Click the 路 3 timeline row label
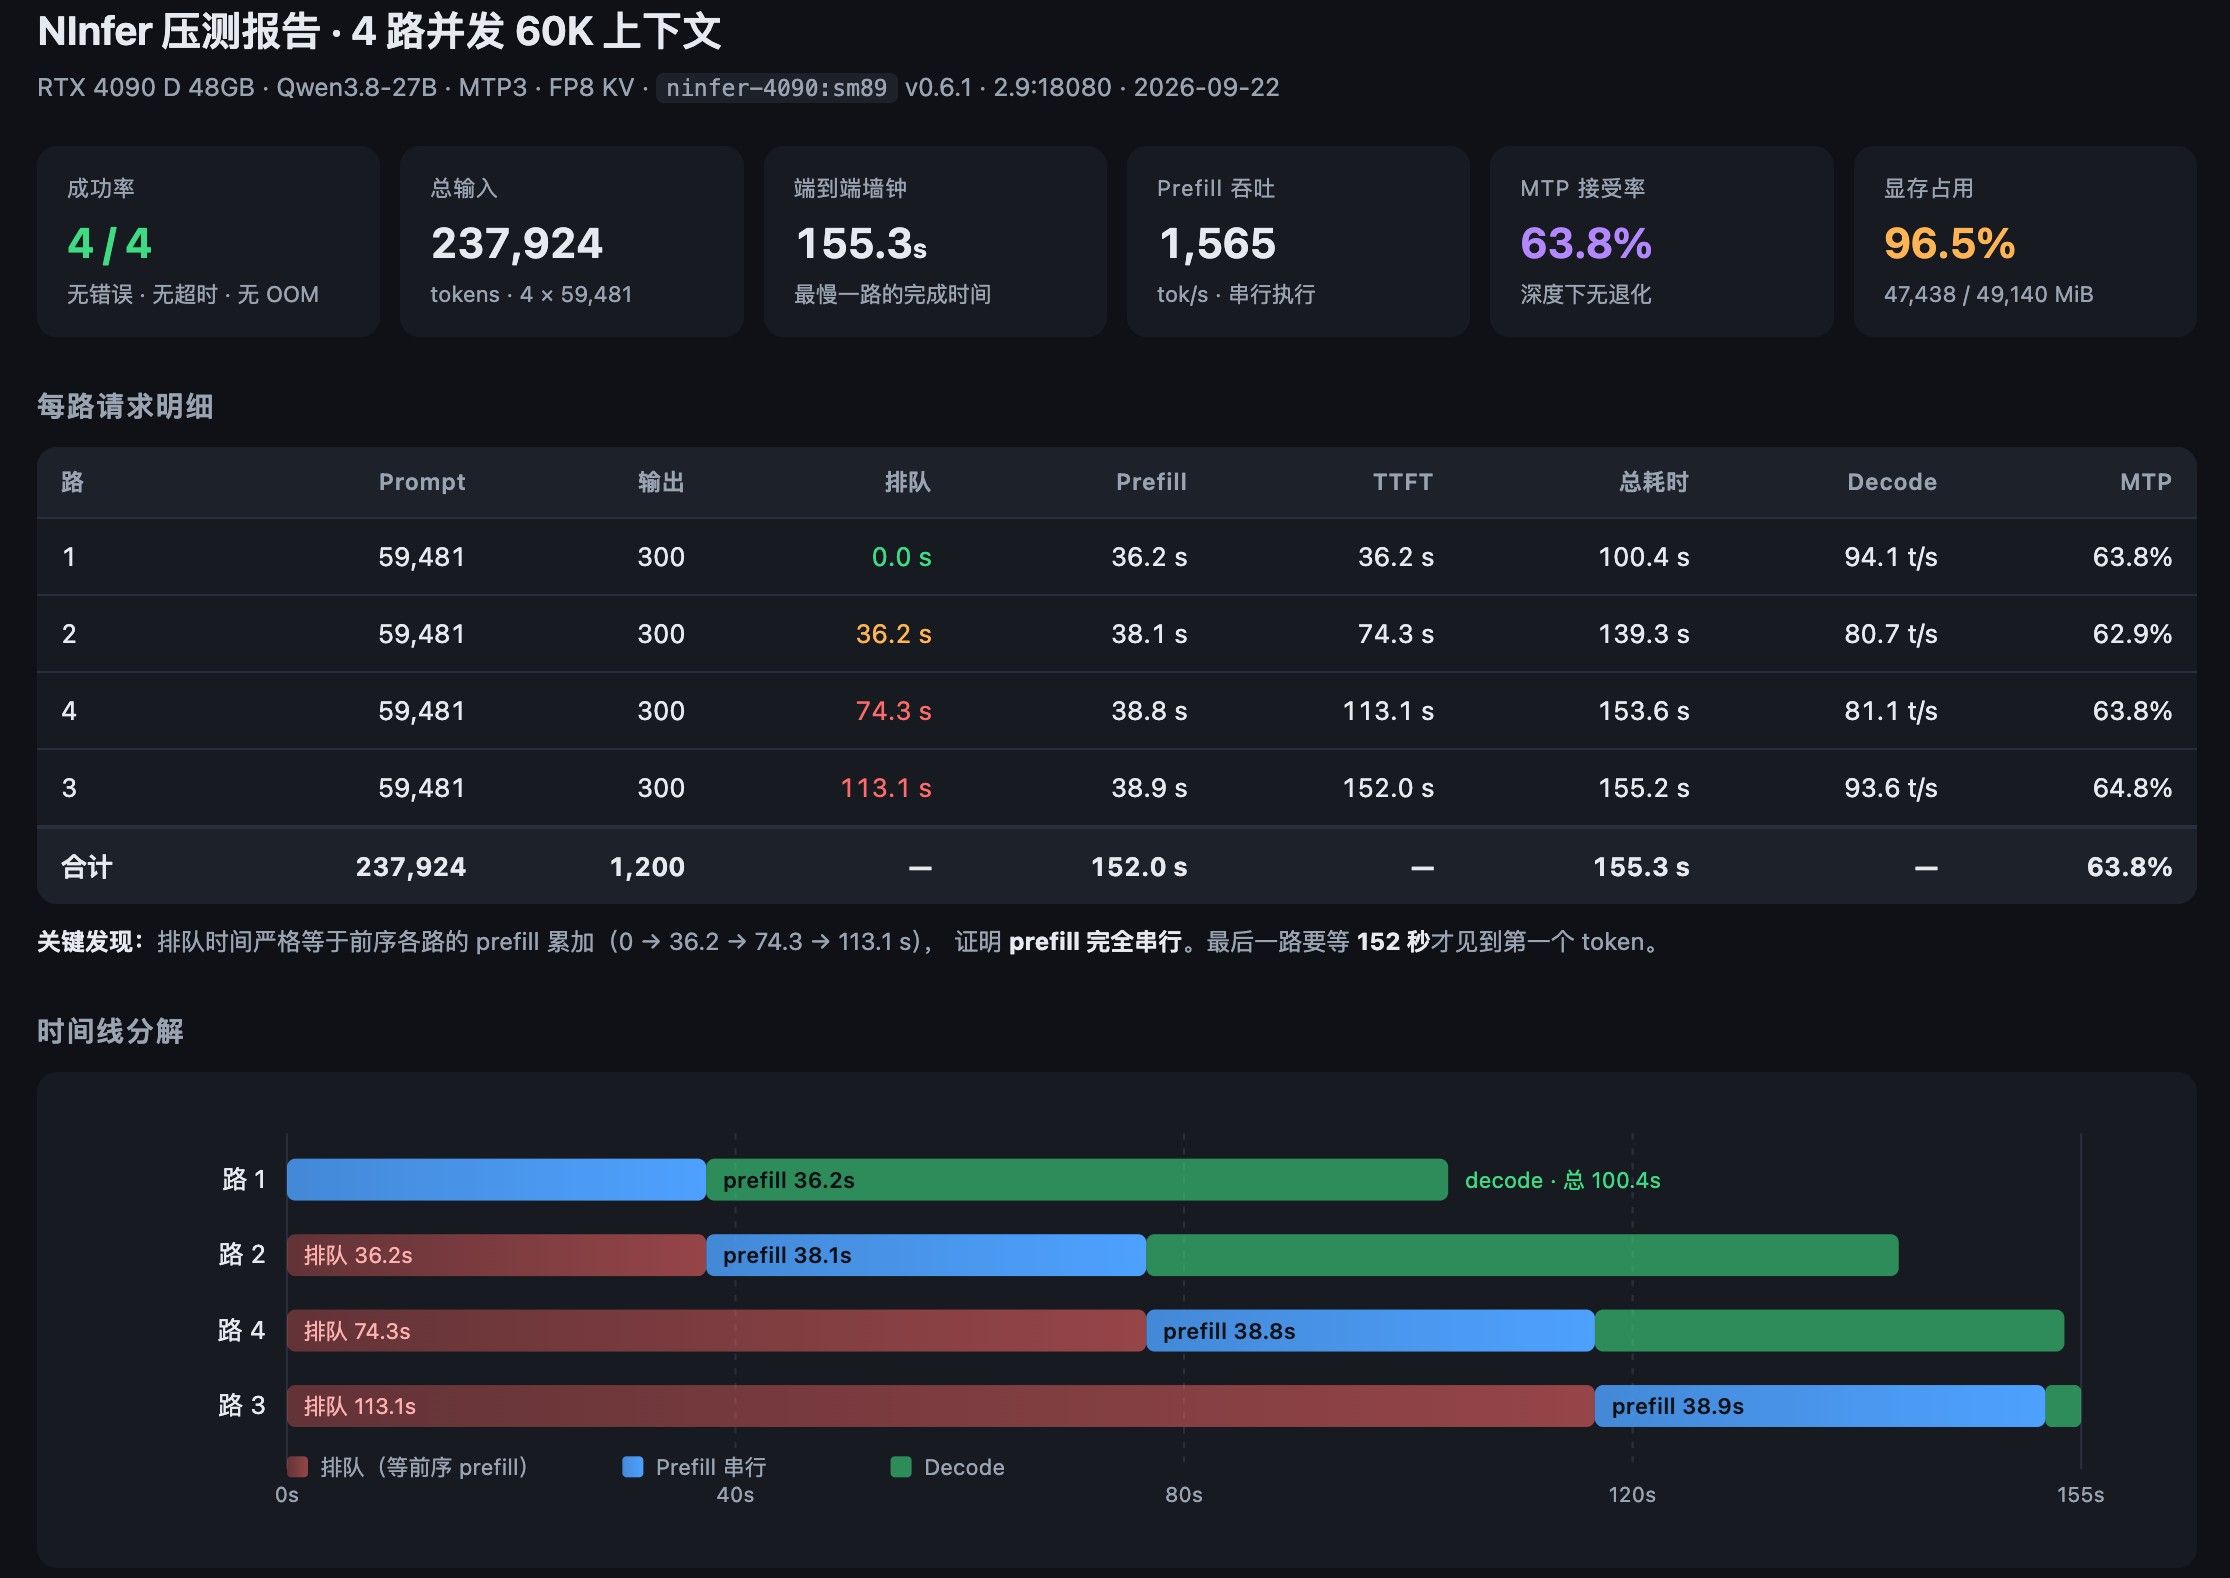Screen dimensions: 2230x1578 [242, 1406]
